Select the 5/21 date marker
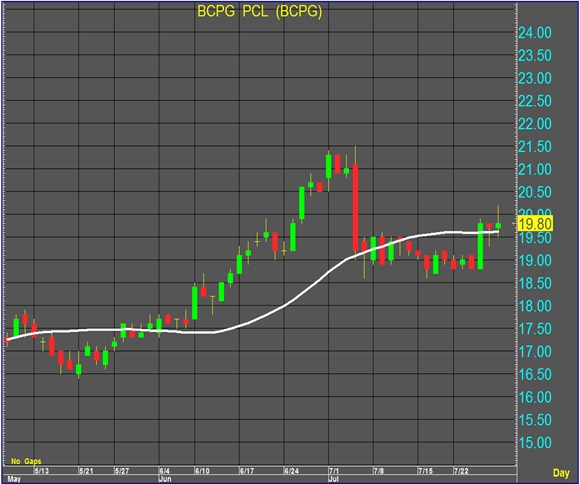Viewport: 580px width, 484px height. 86,471
